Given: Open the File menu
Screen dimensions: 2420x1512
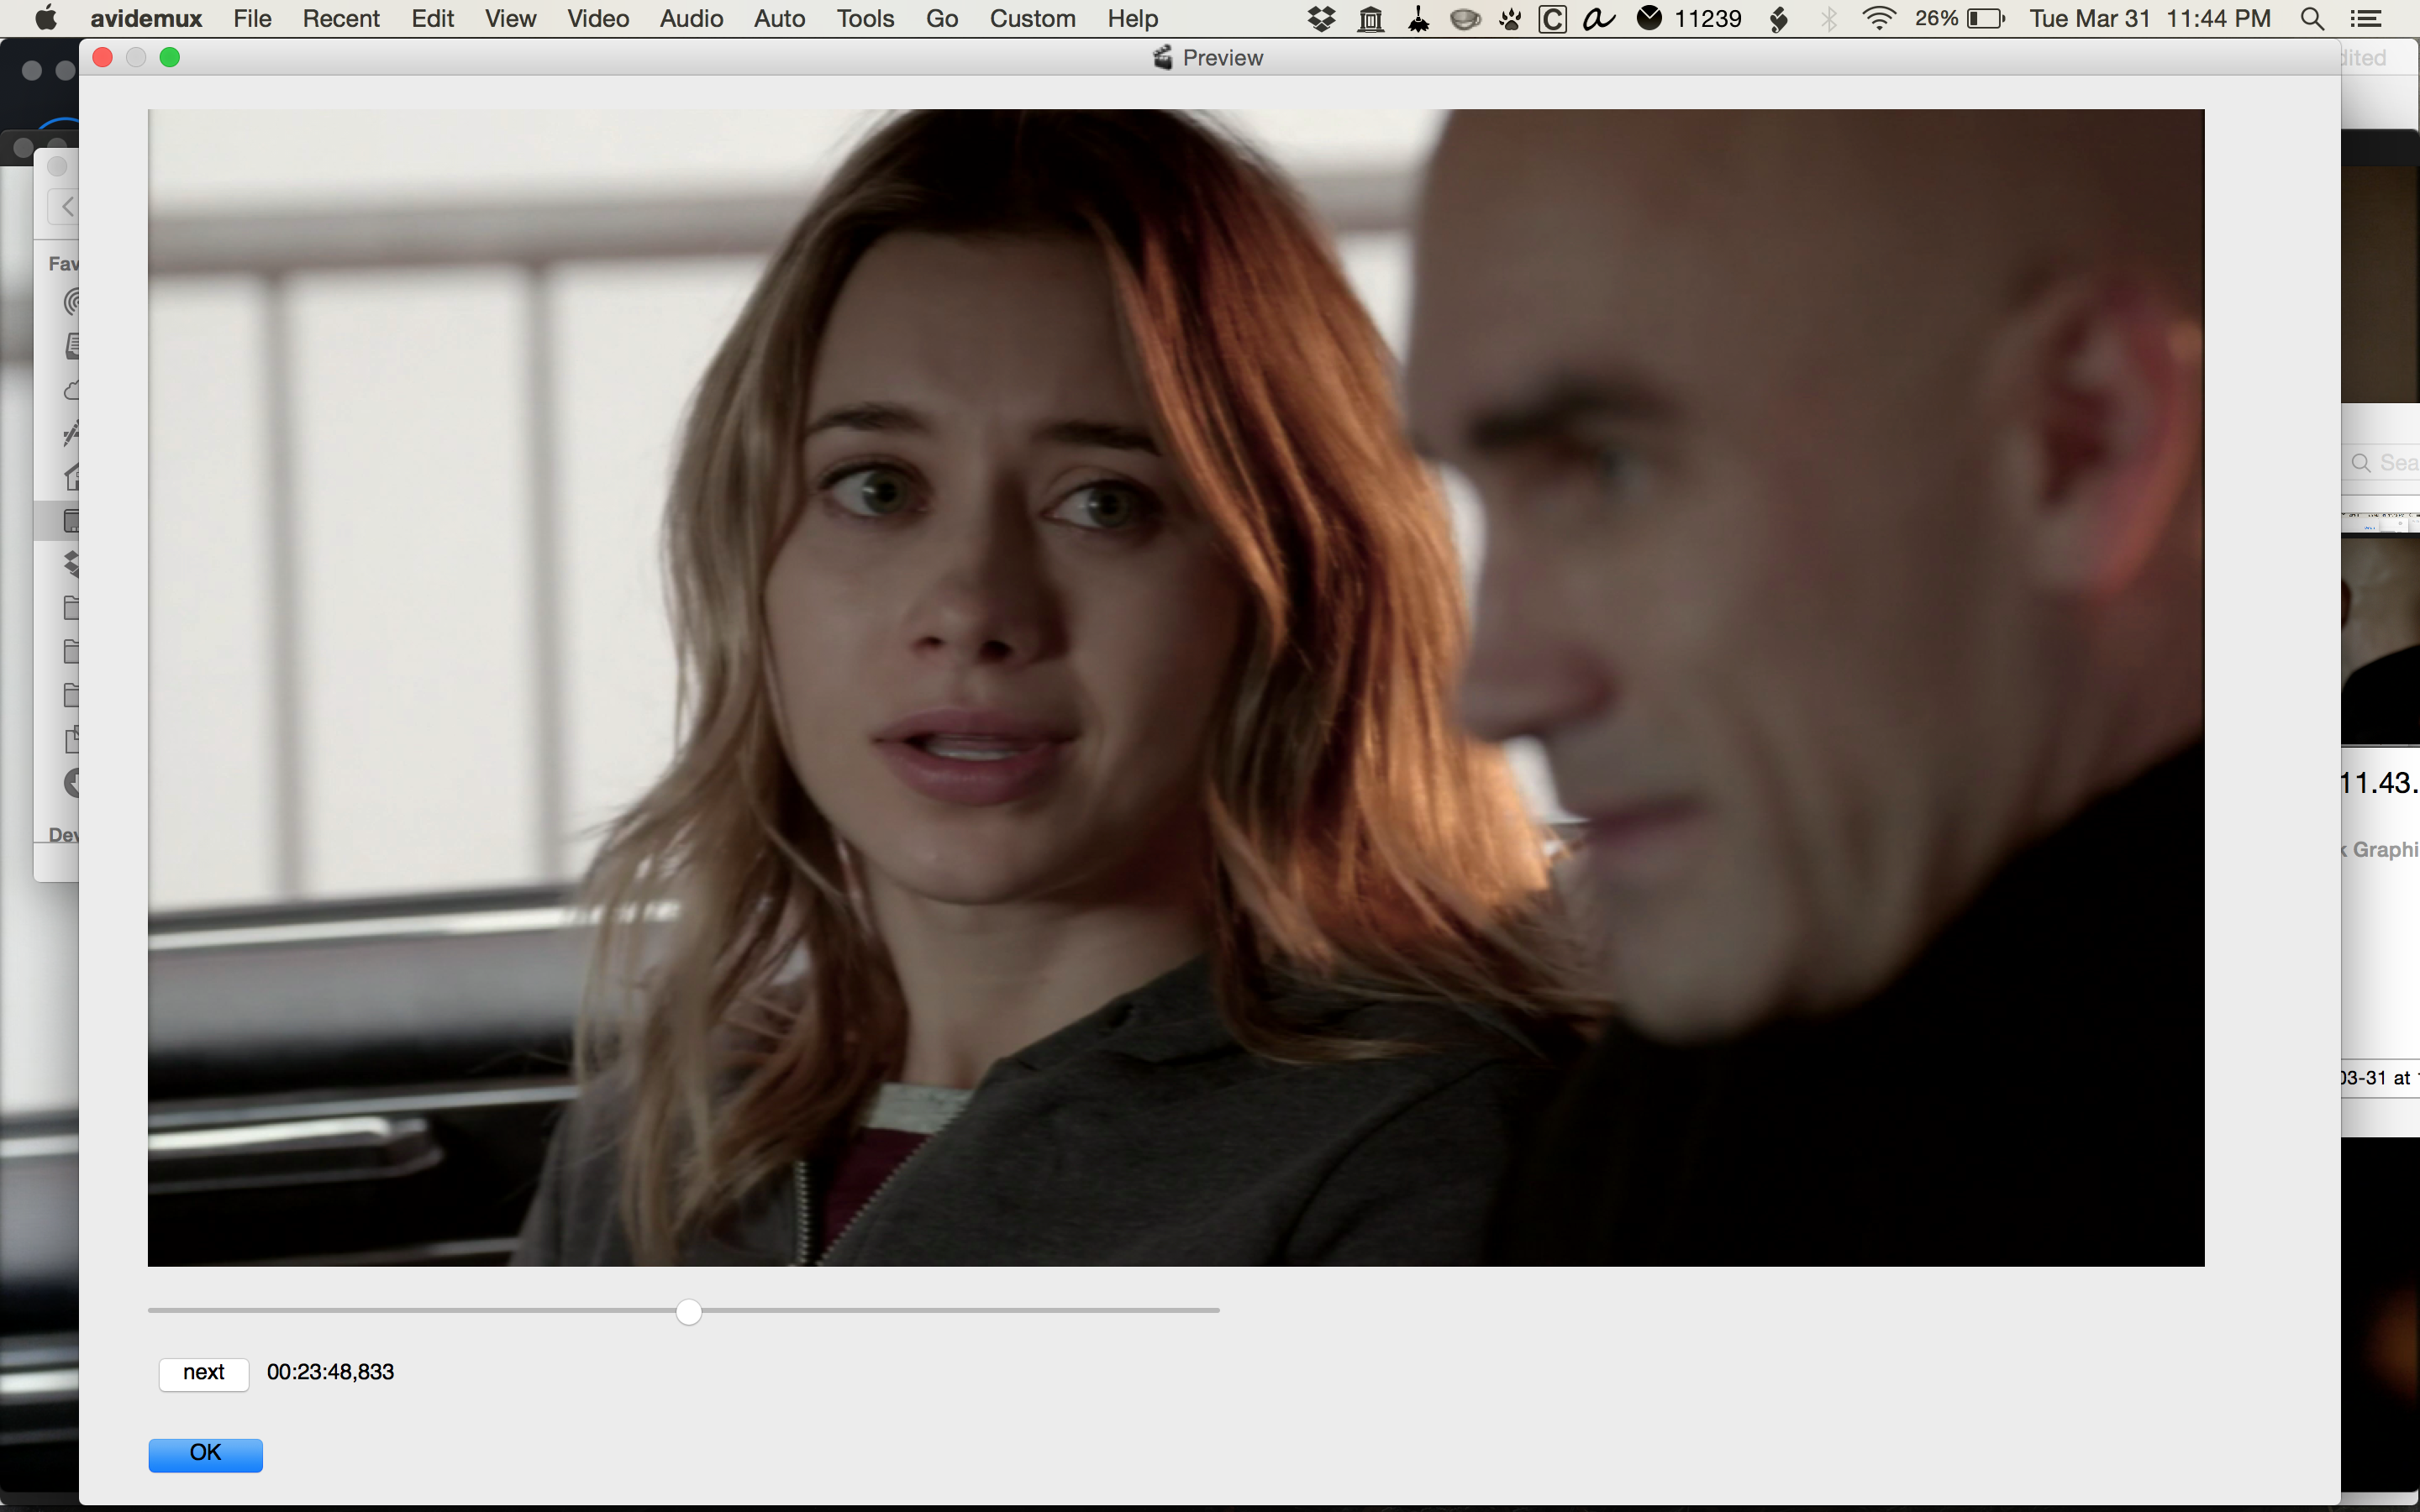Looking at the screenshot, I should (x=252, y=18).
